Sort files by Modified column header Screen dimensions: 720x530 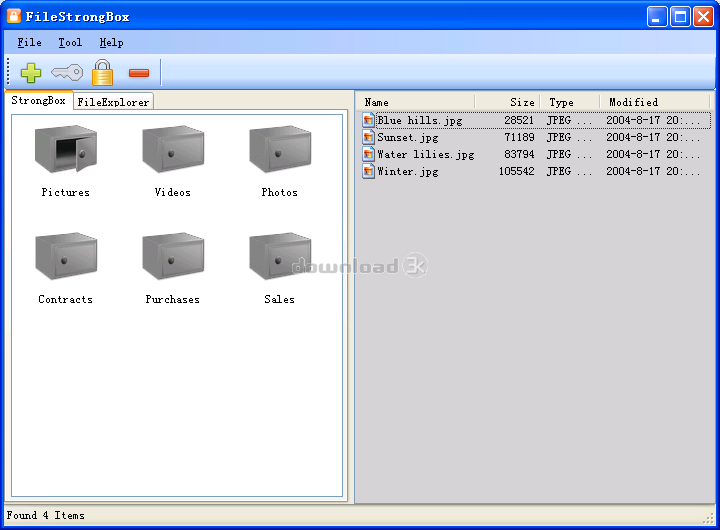click(x=653, y=102)
